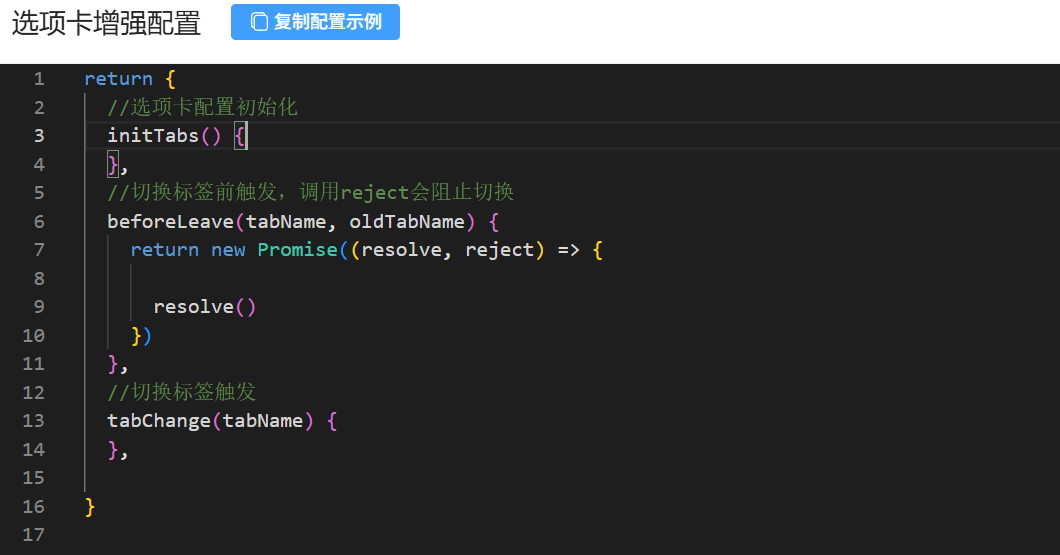Image resolution: width=1060 pixels, height=555 pixels.
Task: Click the return keyword on line 1
Action: [118, 79]
